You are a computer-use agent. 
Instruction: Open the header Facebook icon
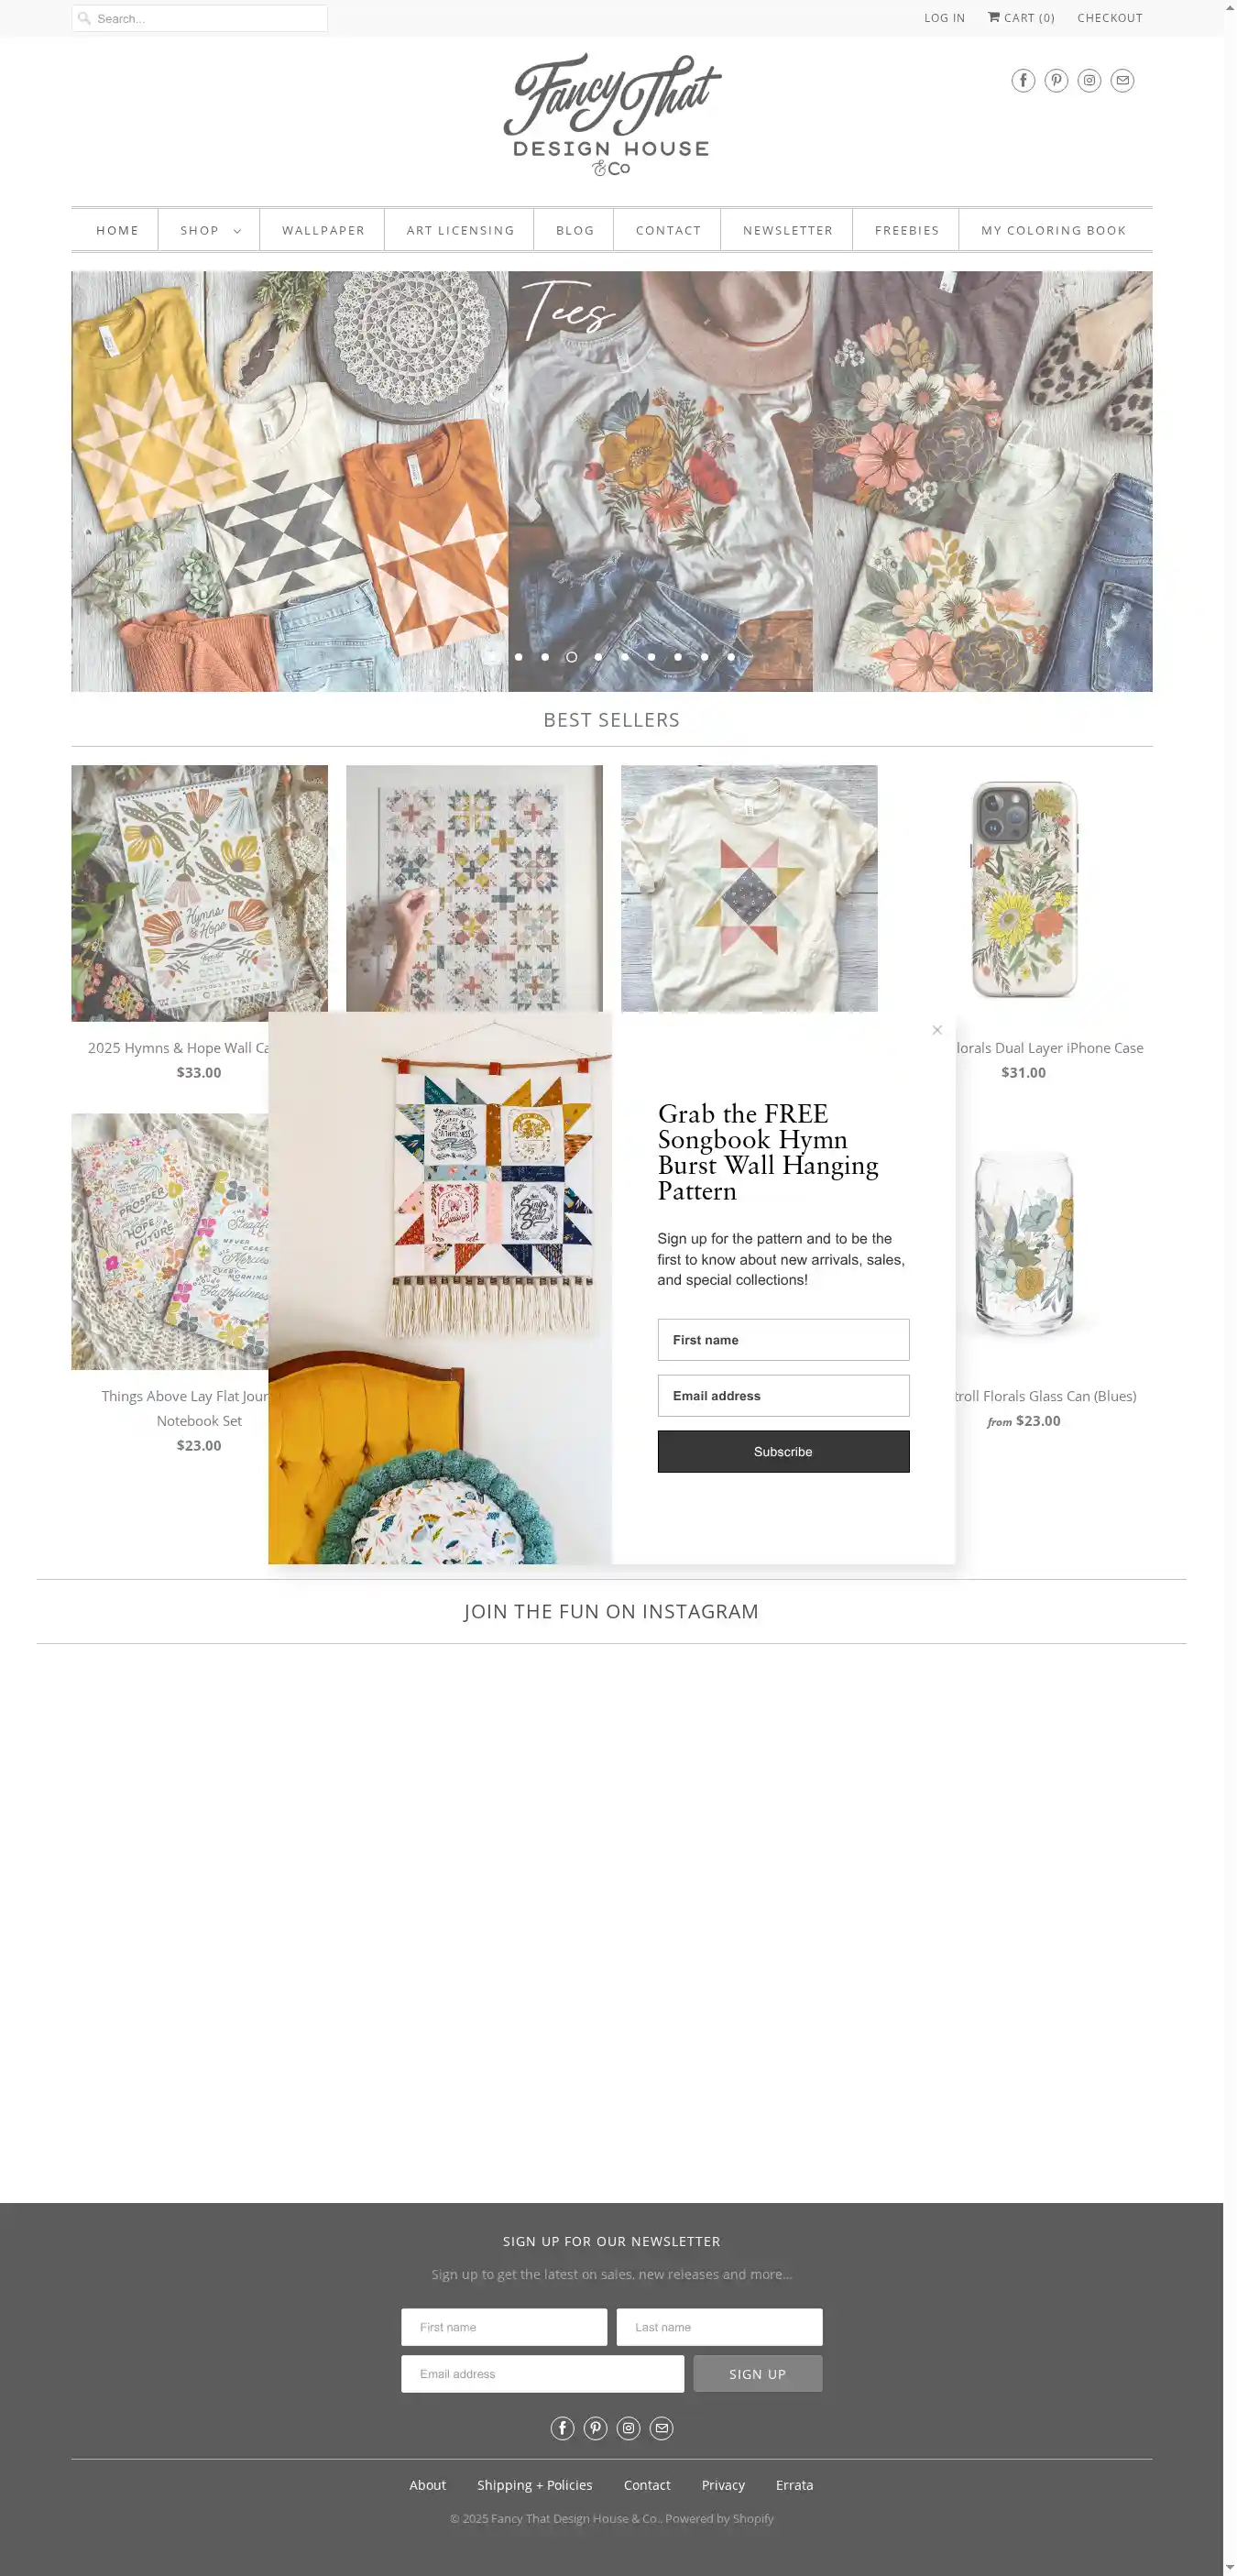(1022, 80)
